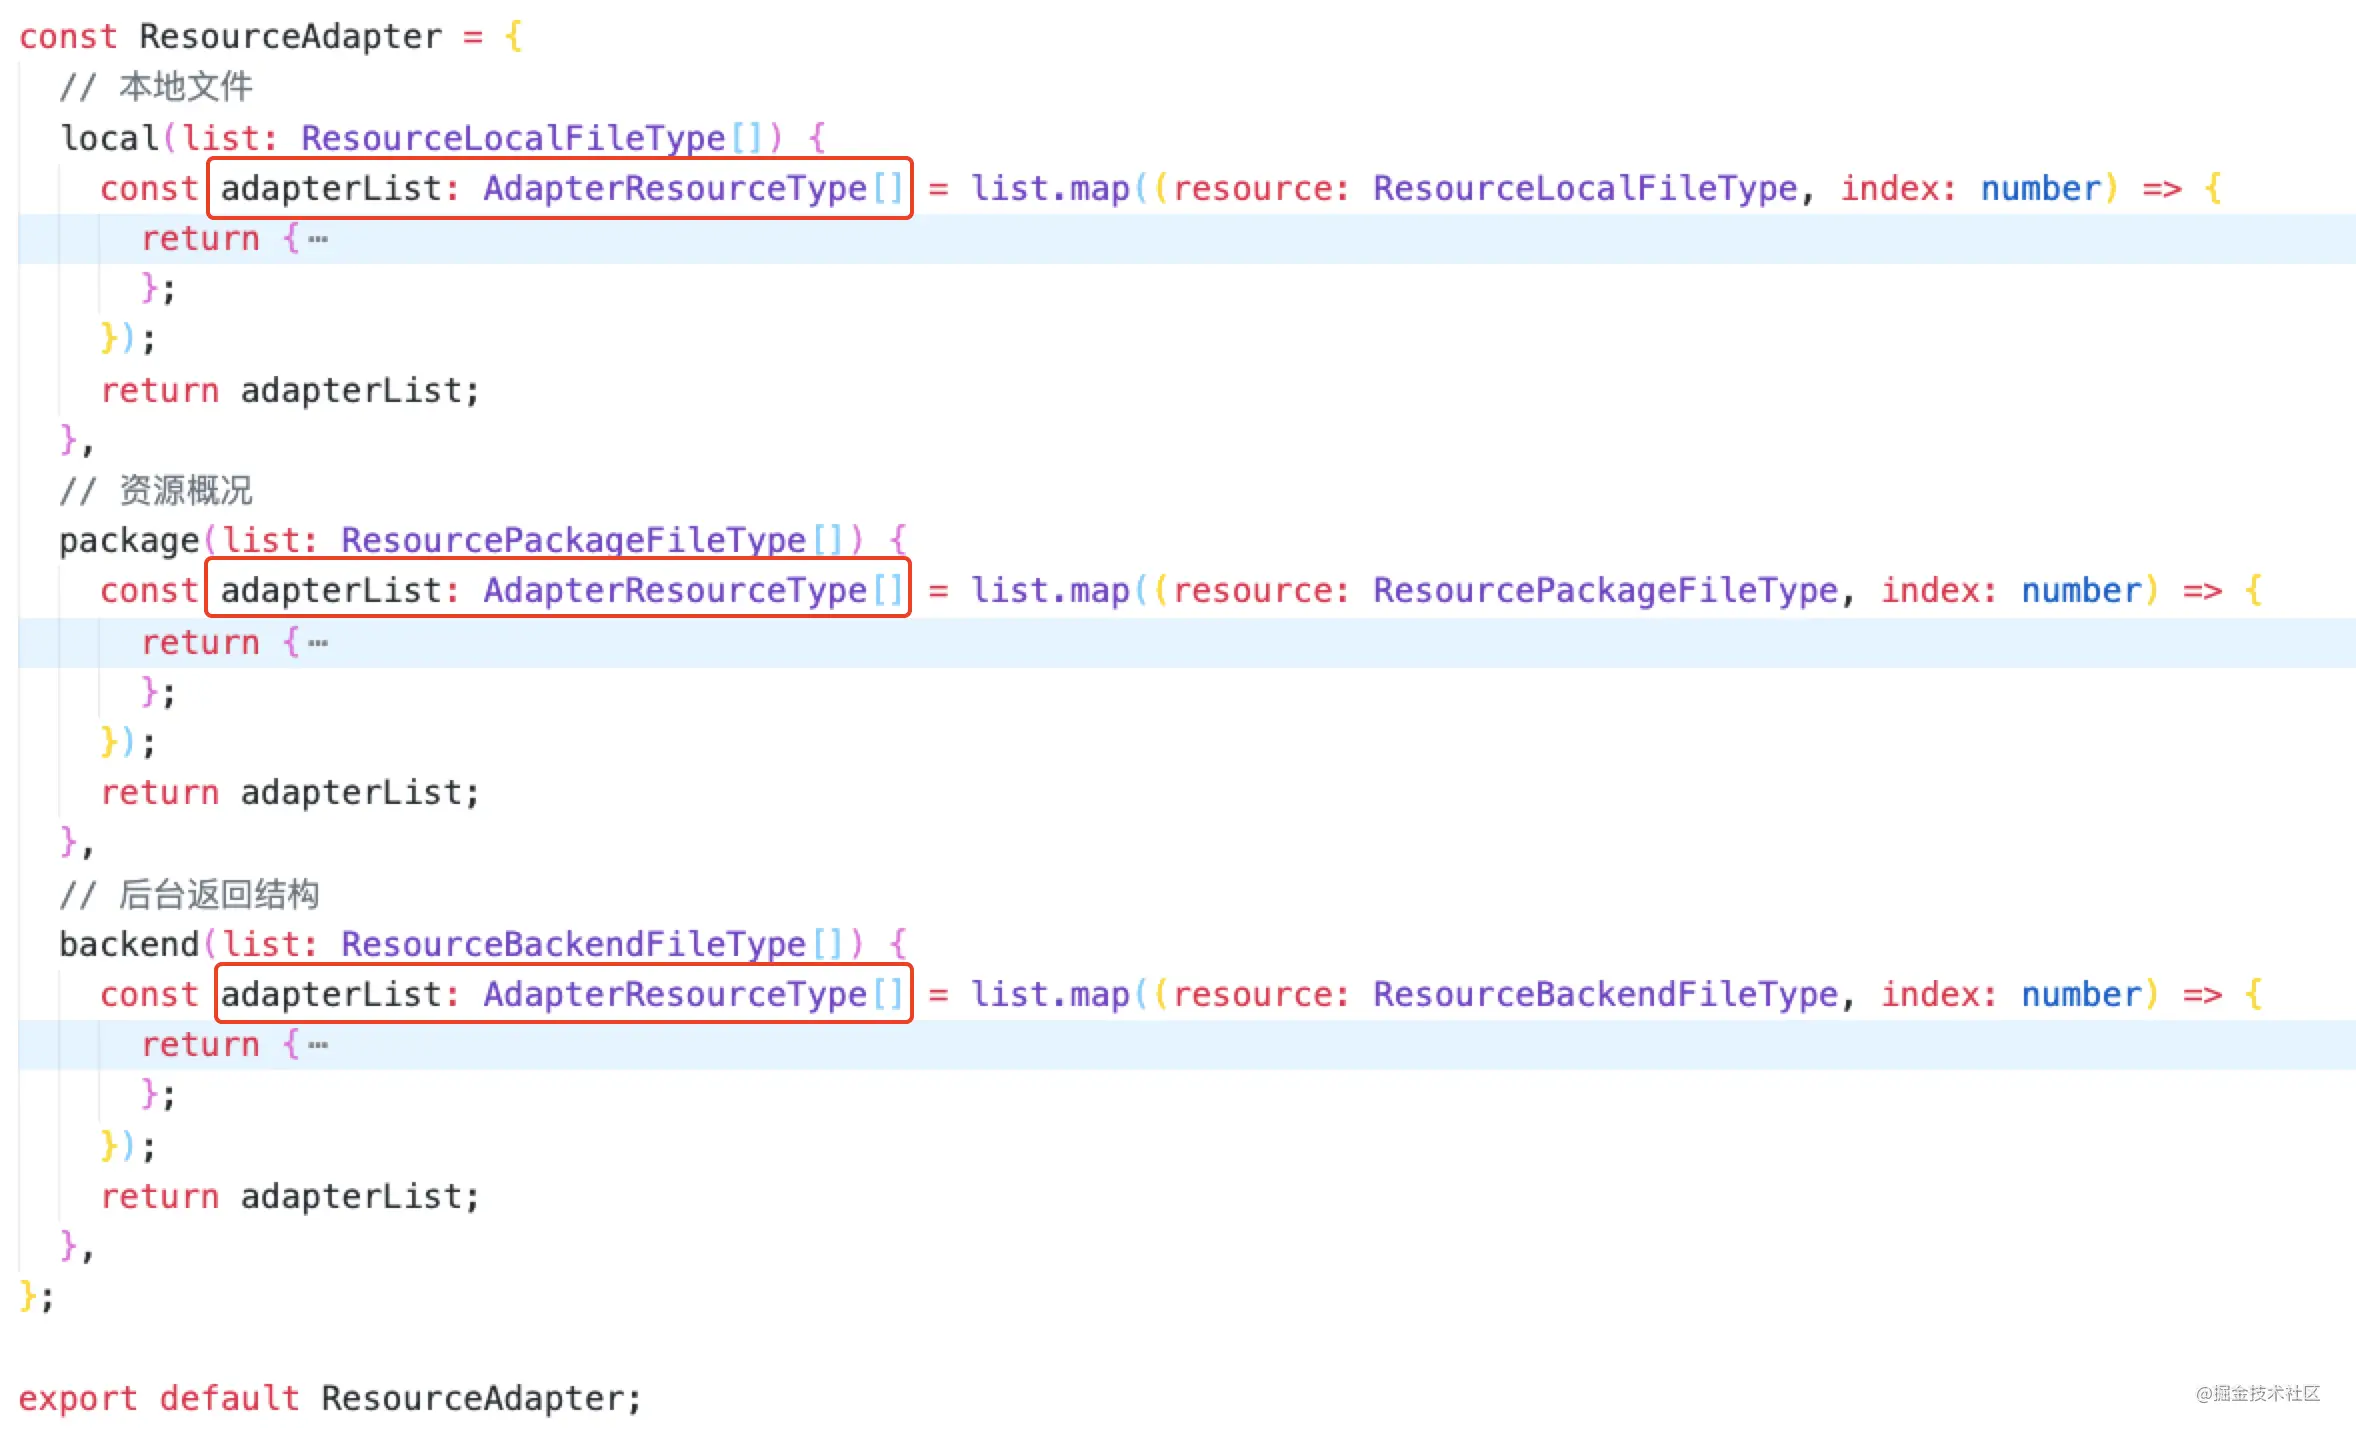Click list.map call in backend method
Image resolution: width=2356 pixels, height=1438 pixels.
pos(1050,994)
